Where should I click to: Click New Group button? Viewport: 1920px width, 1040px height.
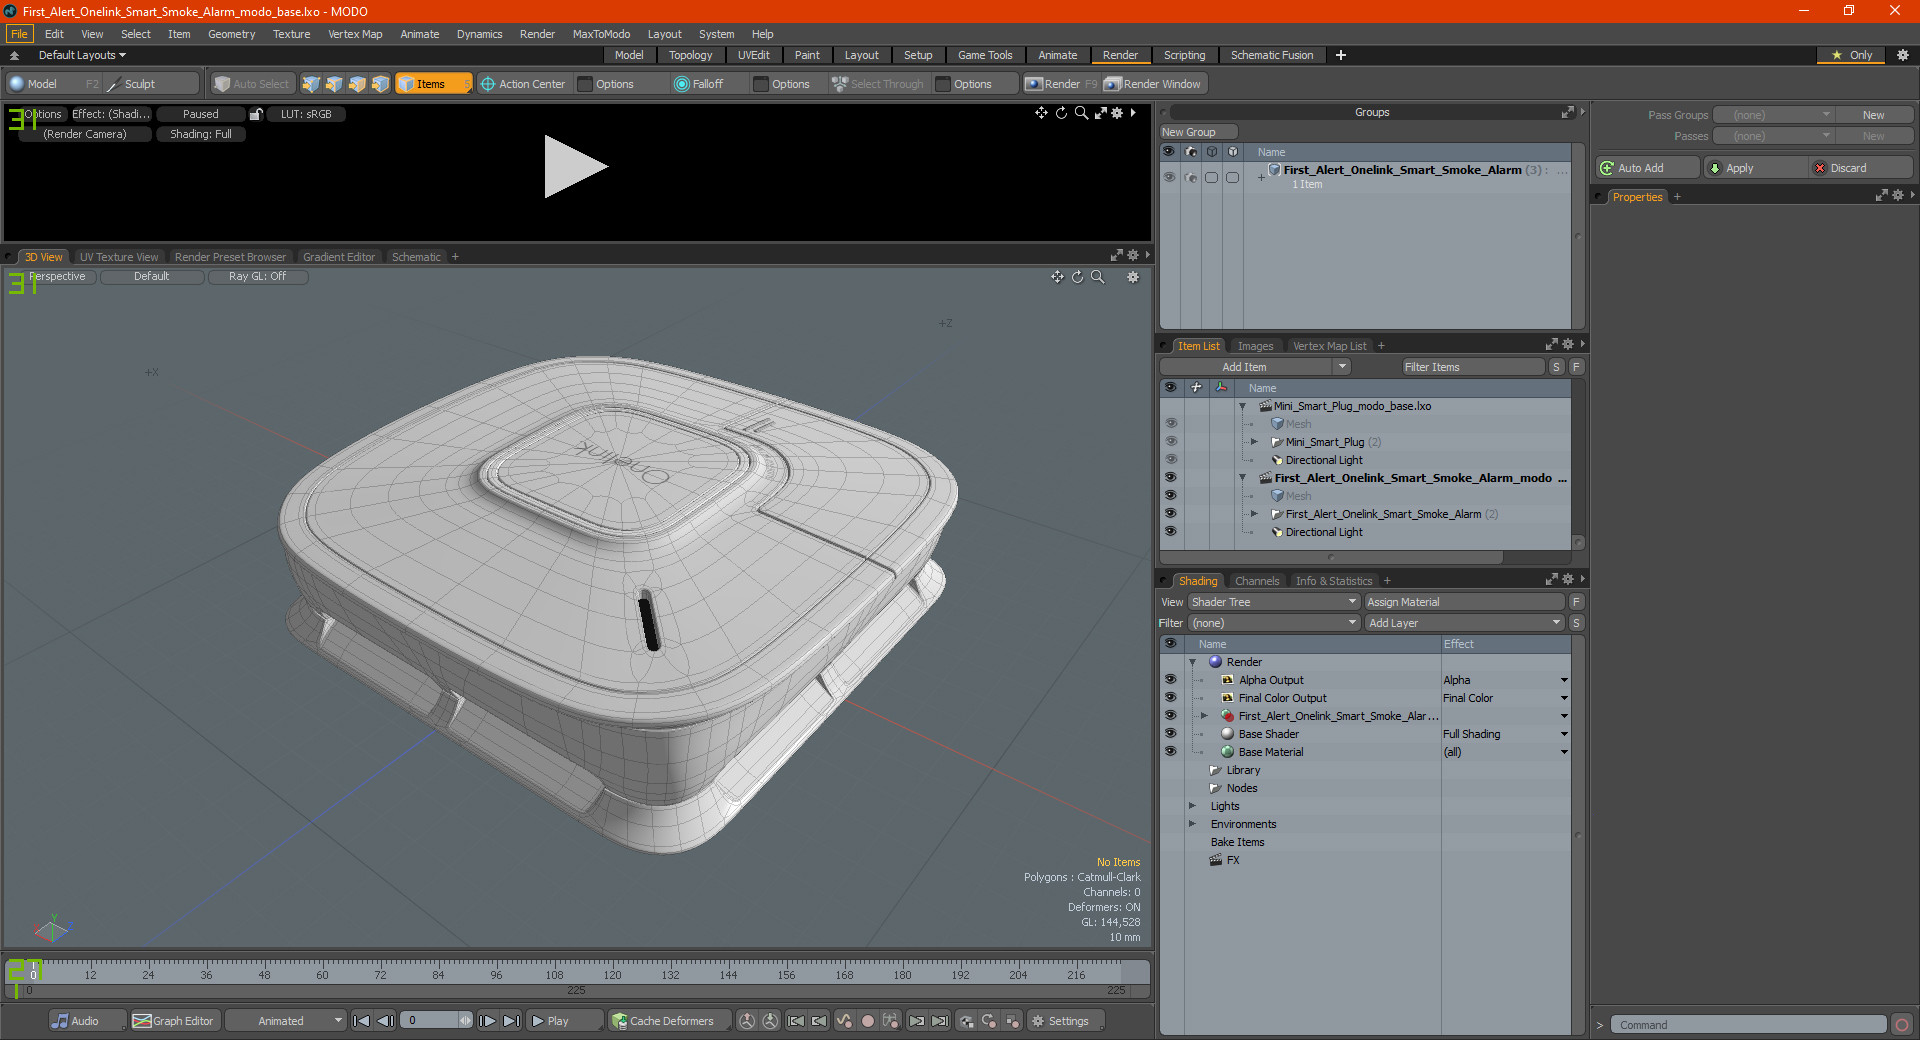click(1197, 132)
